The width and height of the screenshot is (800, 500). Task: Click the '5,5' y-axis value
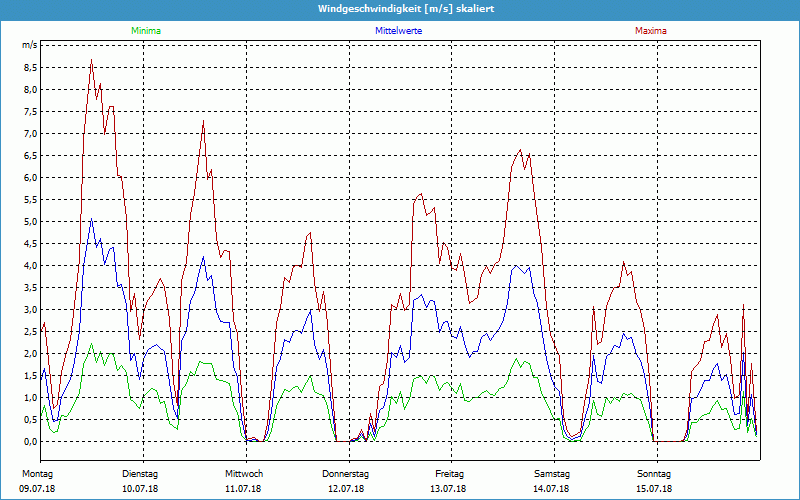click(31, 199)
